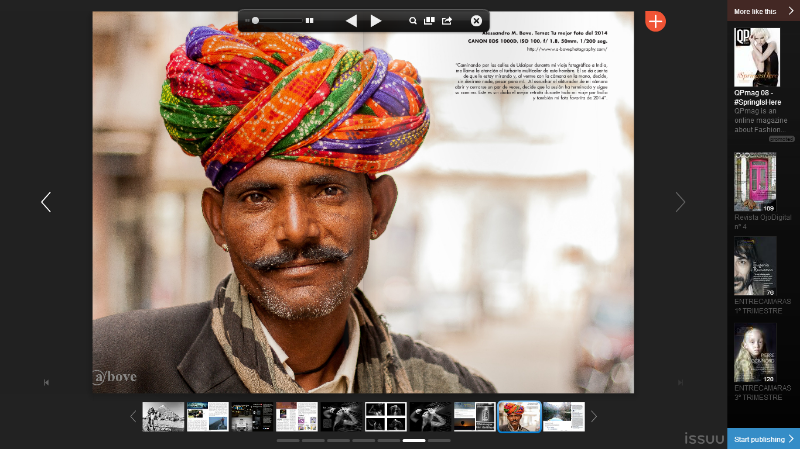800x449 pixels.
Task: Open fifth thumbnail with dark dancer photo
Action: 341,416
